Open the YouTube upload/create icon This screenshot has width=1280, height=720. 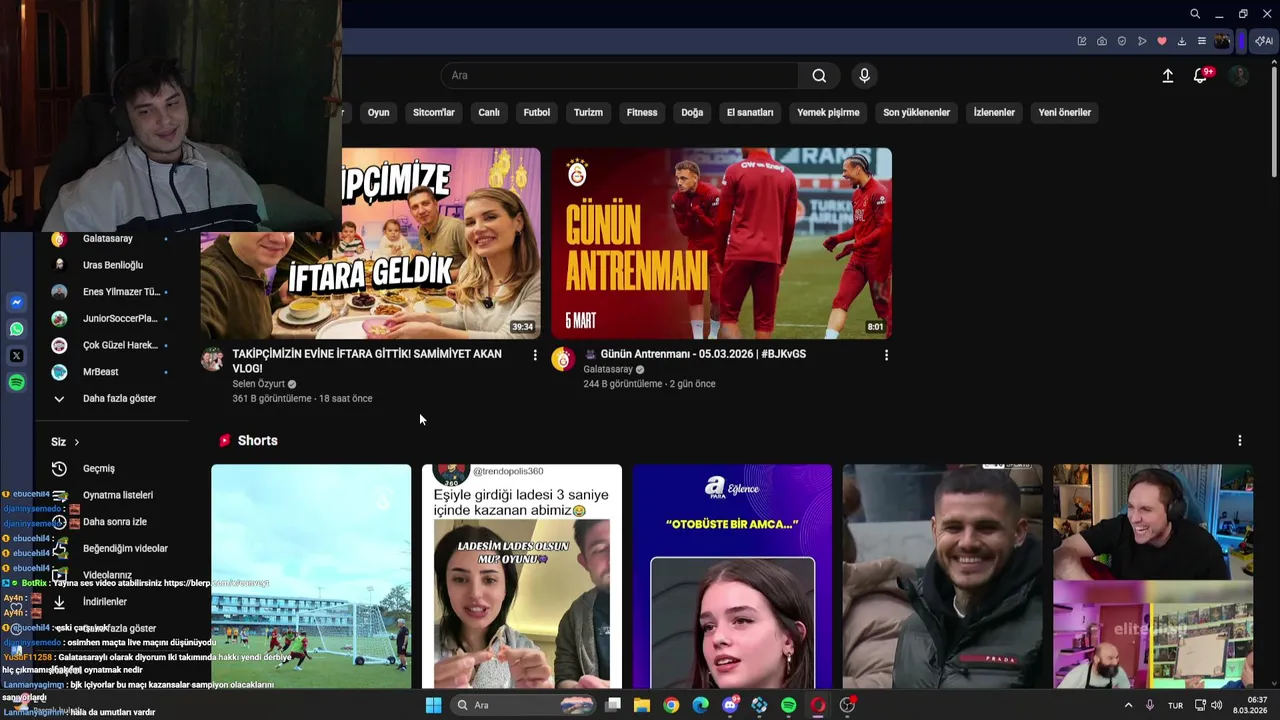1167,76
